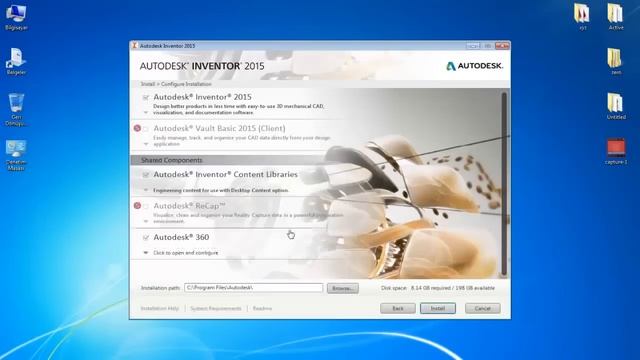Open the System Requirements link
This screenshot has height=360, width=640.
(x=216, y=308)
